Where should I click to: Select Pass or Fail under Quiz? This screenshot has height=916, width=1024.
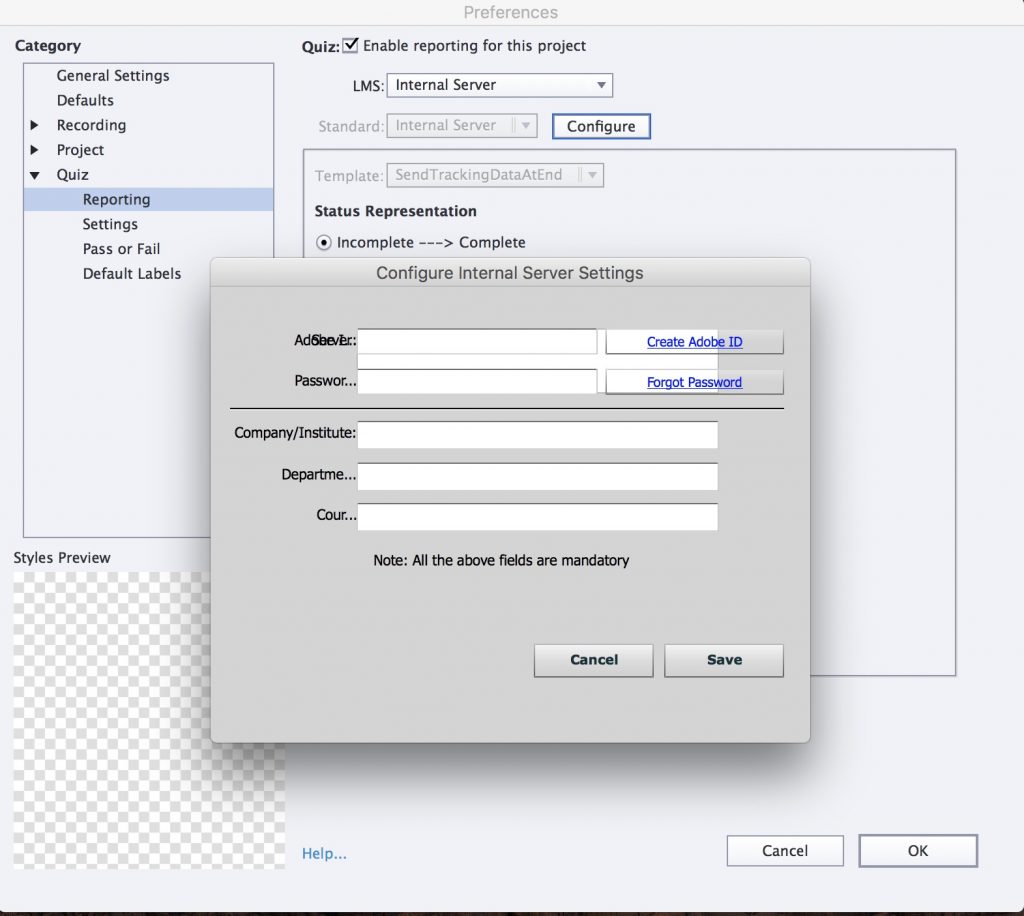click(121, 249)
